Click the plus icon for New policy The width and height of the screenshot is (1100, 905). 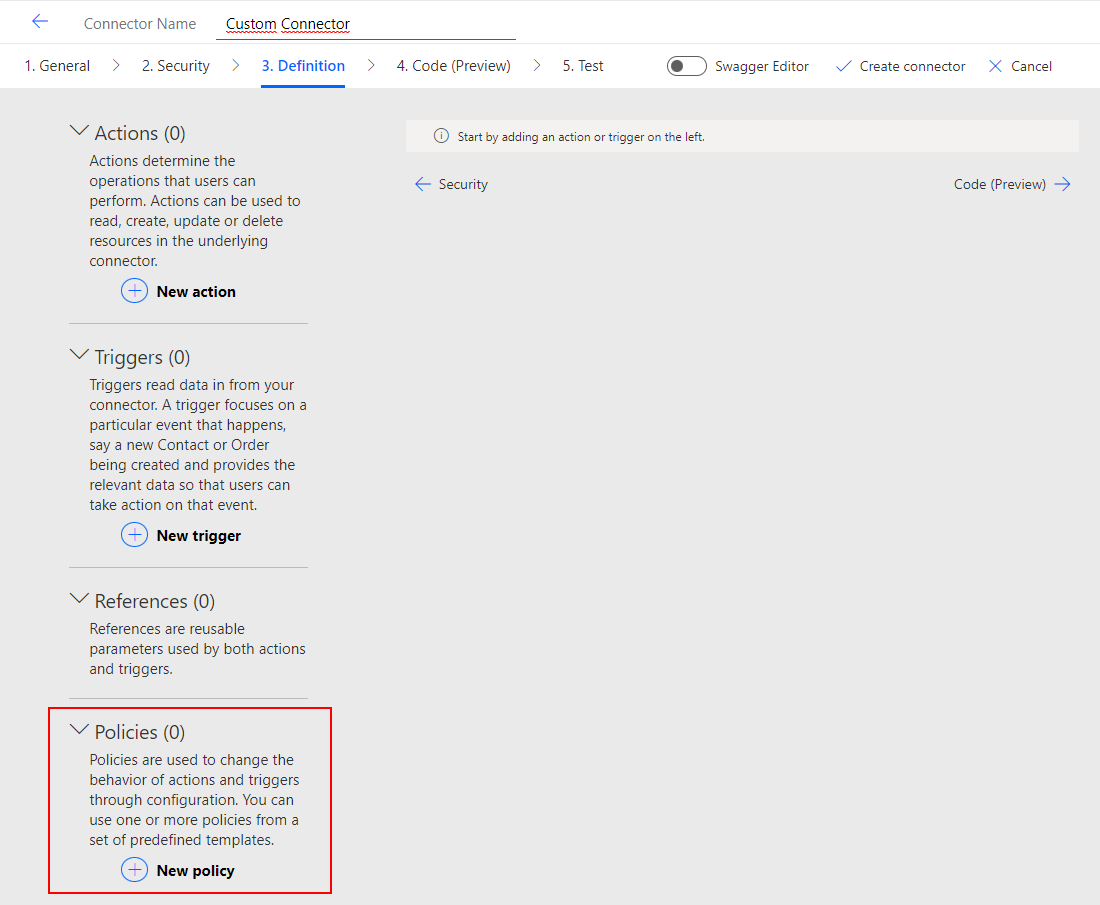(x=134, y=870)
